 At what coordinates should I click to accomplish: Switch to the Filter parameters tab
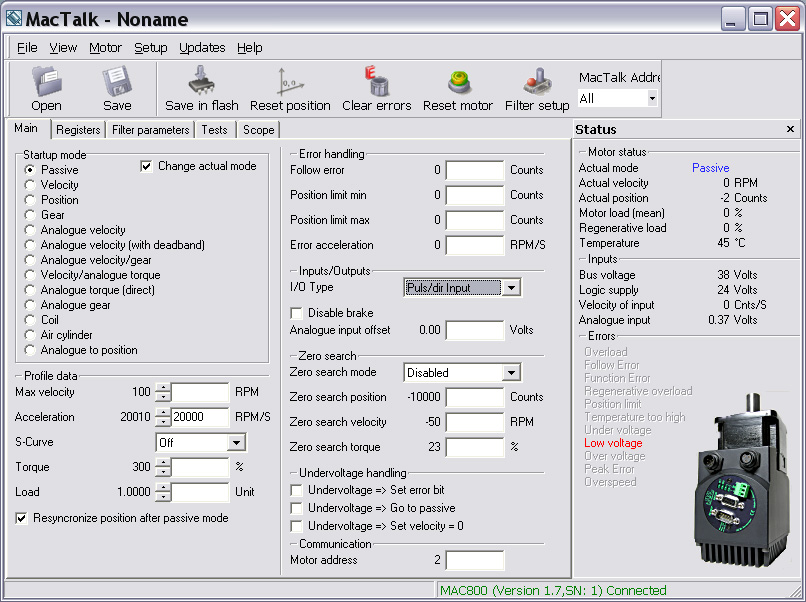click(x=151, y=130)
